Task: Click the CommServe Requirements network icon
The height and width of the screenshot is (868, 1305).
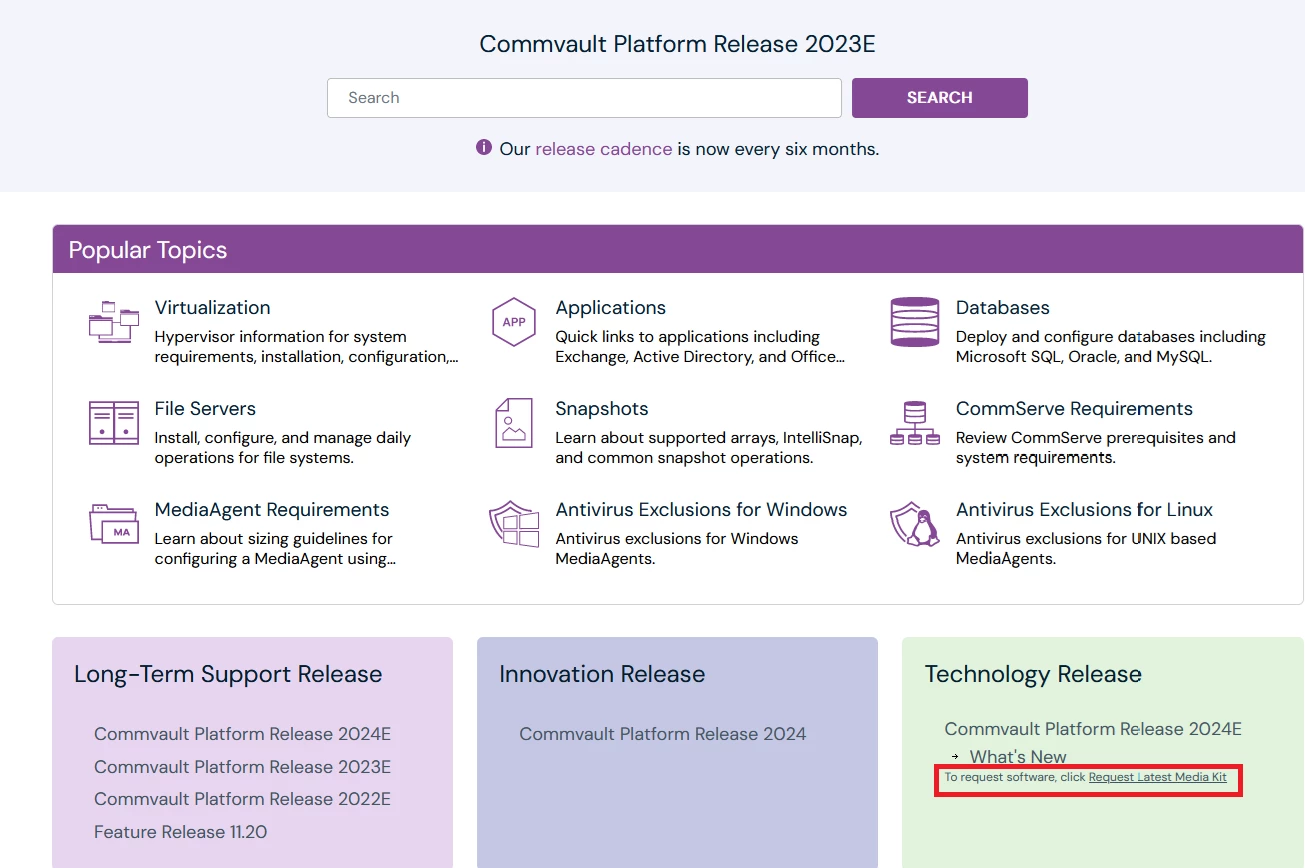Action: tap(914, 423)
